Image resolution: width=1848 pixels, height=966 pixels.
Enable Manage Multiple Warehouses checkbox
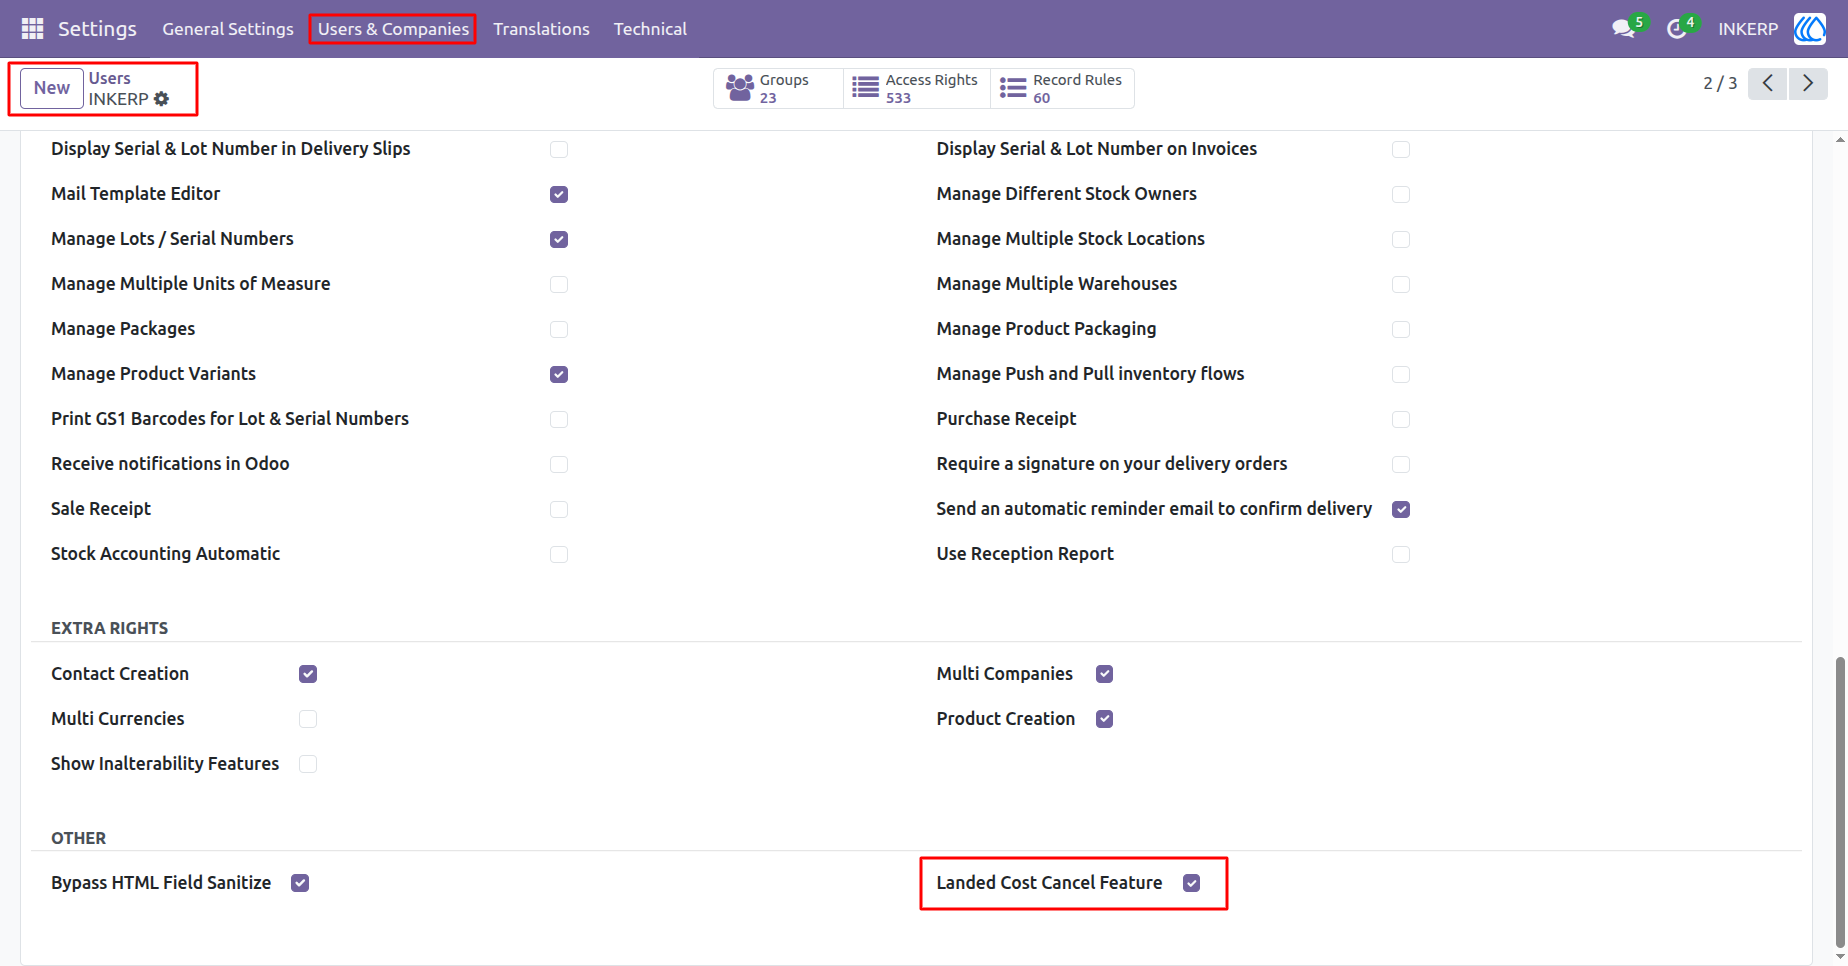[1401, 284]
